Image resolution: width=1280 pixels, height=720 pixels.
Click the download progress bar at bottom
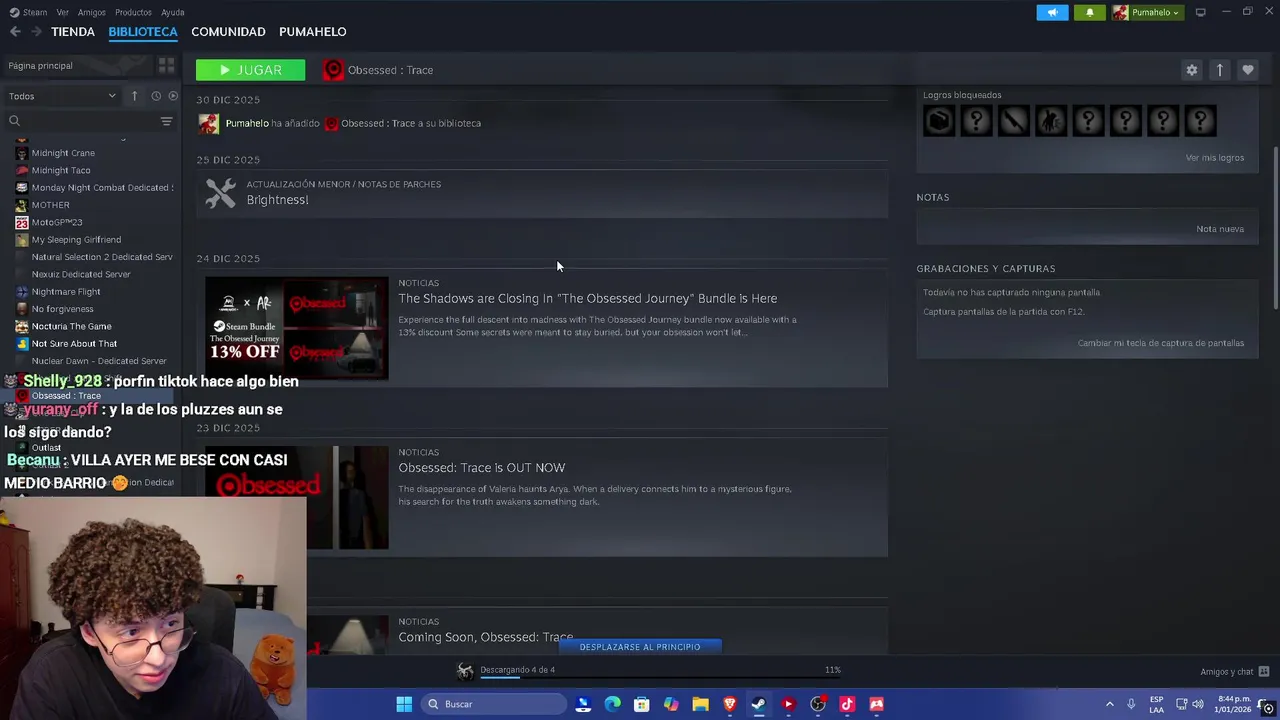(x=660, y=677)
